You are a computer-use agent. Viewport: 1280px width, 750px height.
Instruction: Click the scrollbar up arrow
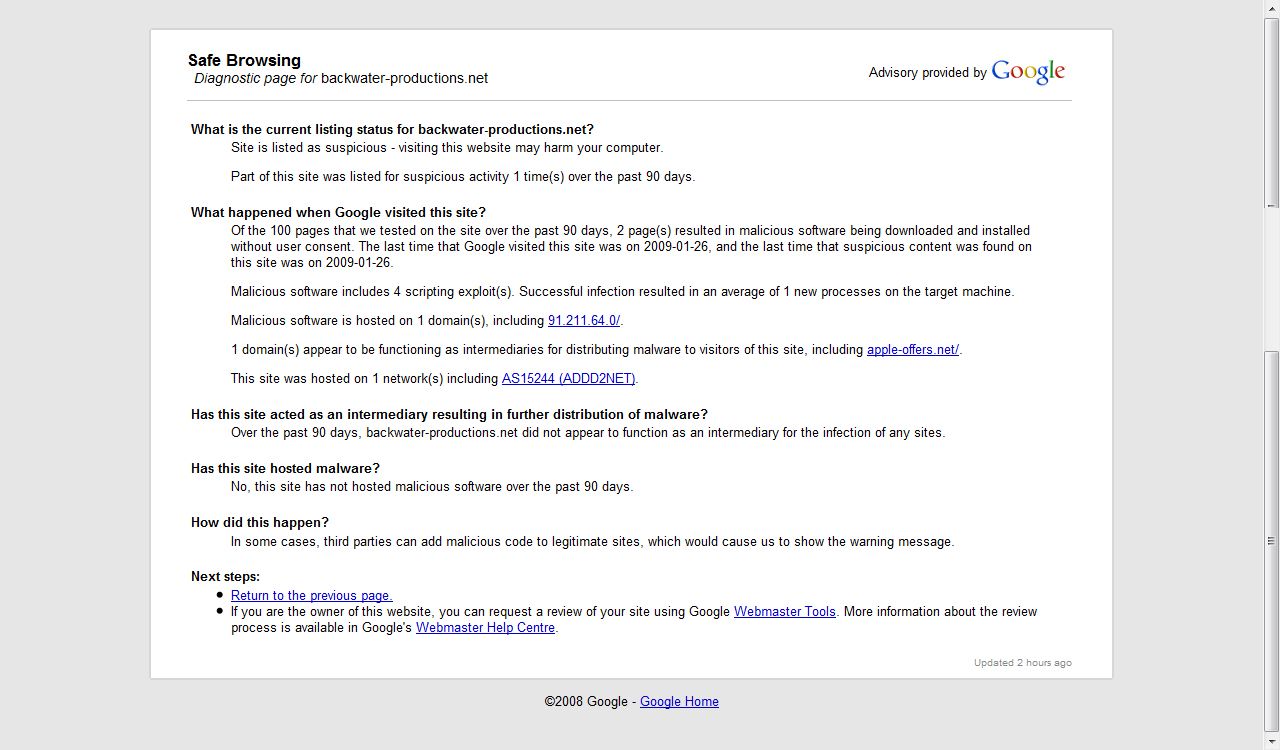click(1272, 8)
